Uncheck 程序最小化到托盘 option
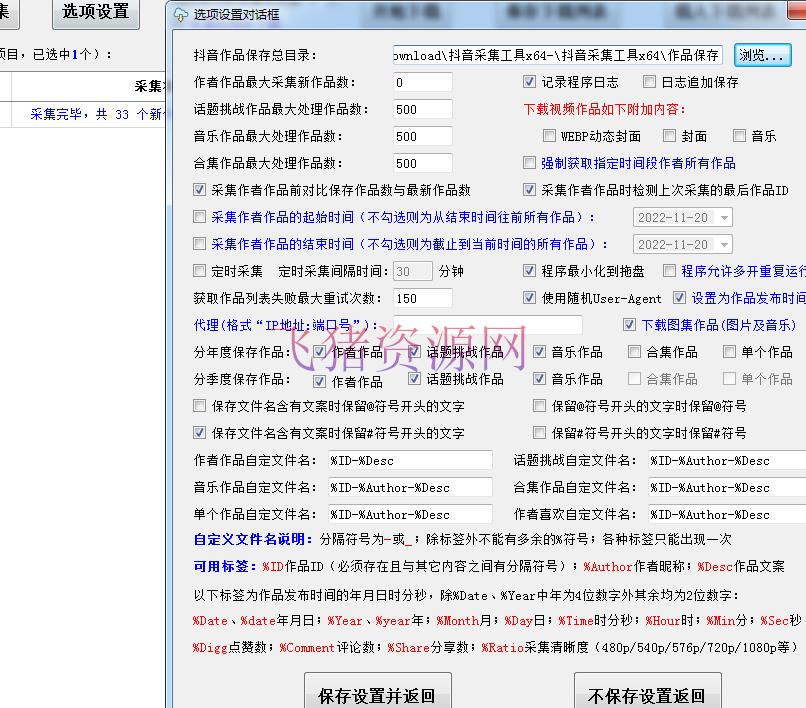This screenshot has height=708, width=806. (531, 270)
